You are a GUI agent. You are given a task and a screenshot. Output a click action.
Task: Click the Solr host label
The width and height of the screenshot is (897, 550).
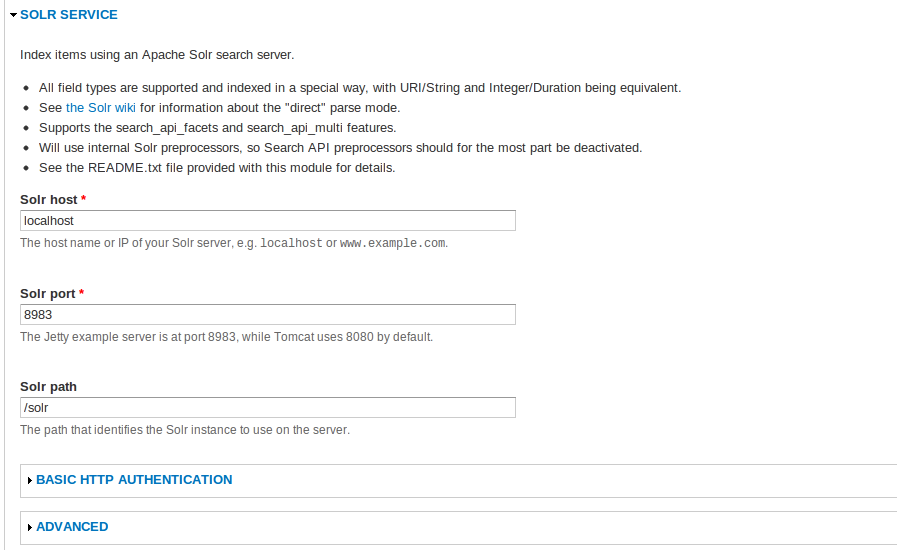[x=49, y=200]
